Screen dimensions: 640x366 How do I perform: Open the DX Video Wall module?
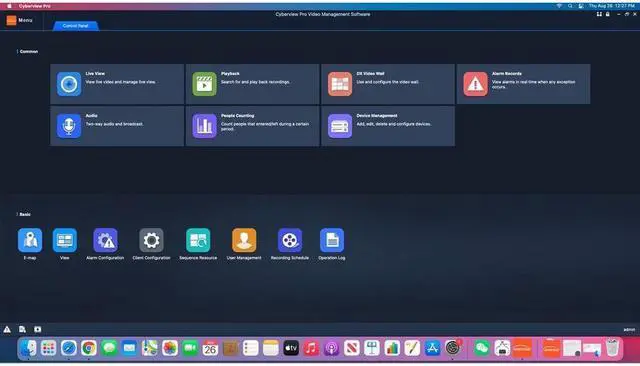388,84
